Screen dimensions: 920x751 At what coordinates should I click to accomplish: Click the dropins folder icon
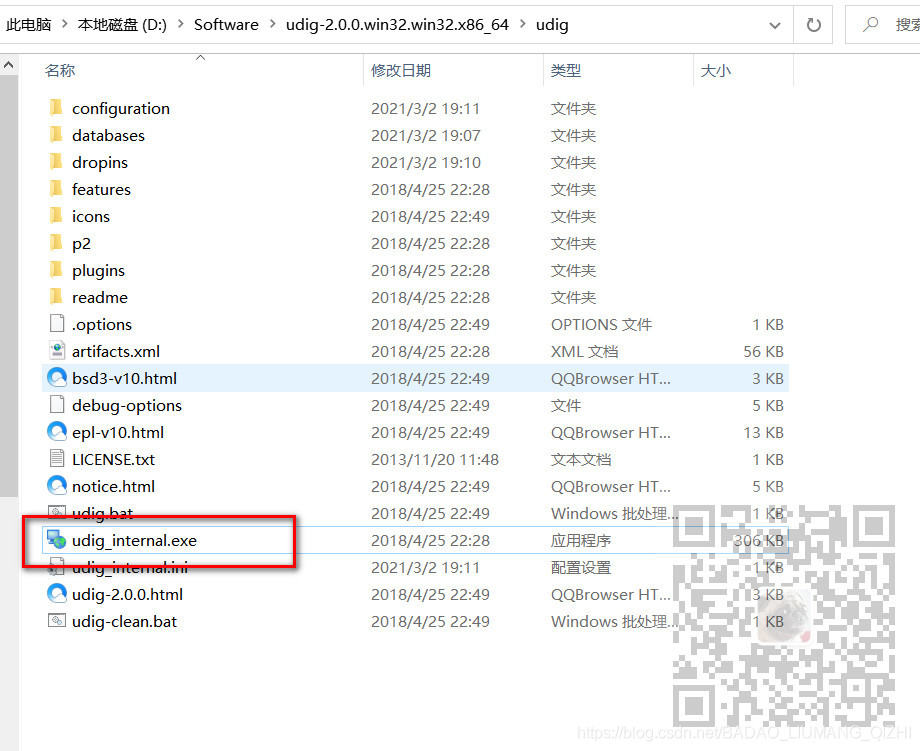[56, 162]
